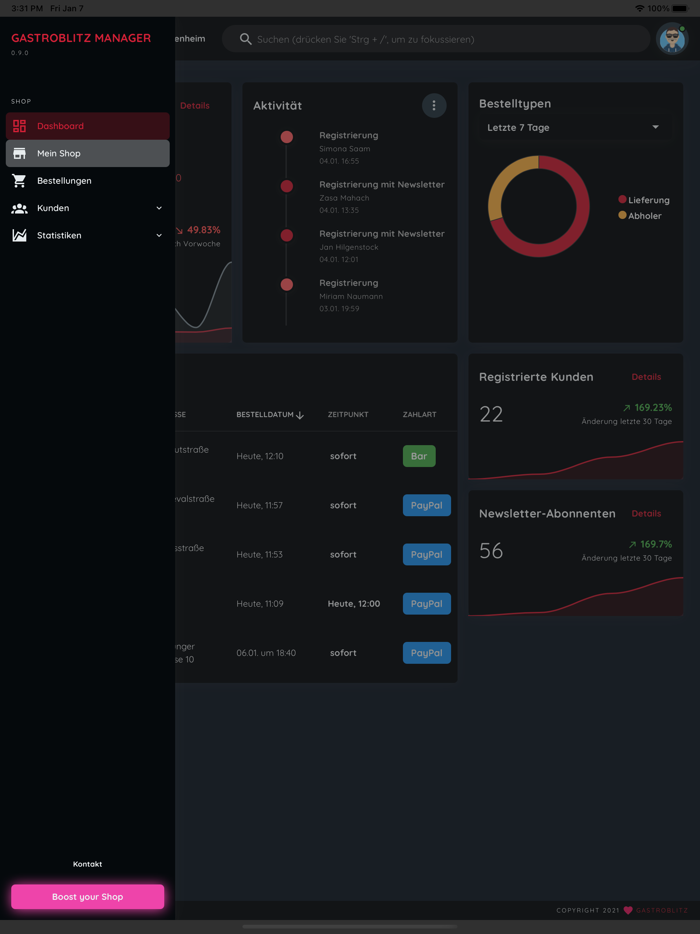700x934 pixels.
Task: Open Bestellungen in sidebar
Action: click(x=88, y=181)
